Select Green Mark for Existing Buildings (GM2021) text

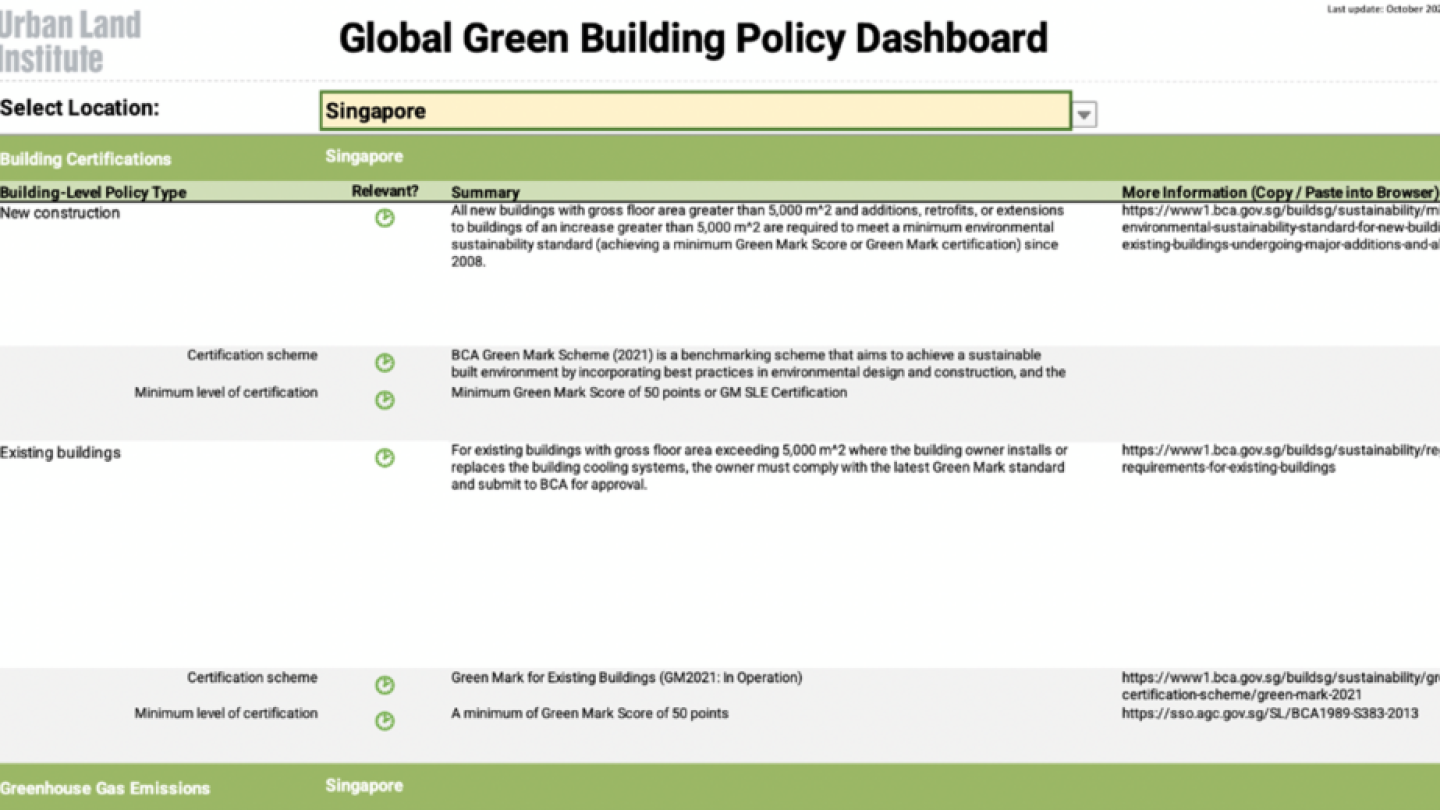[x=626, y=678]
